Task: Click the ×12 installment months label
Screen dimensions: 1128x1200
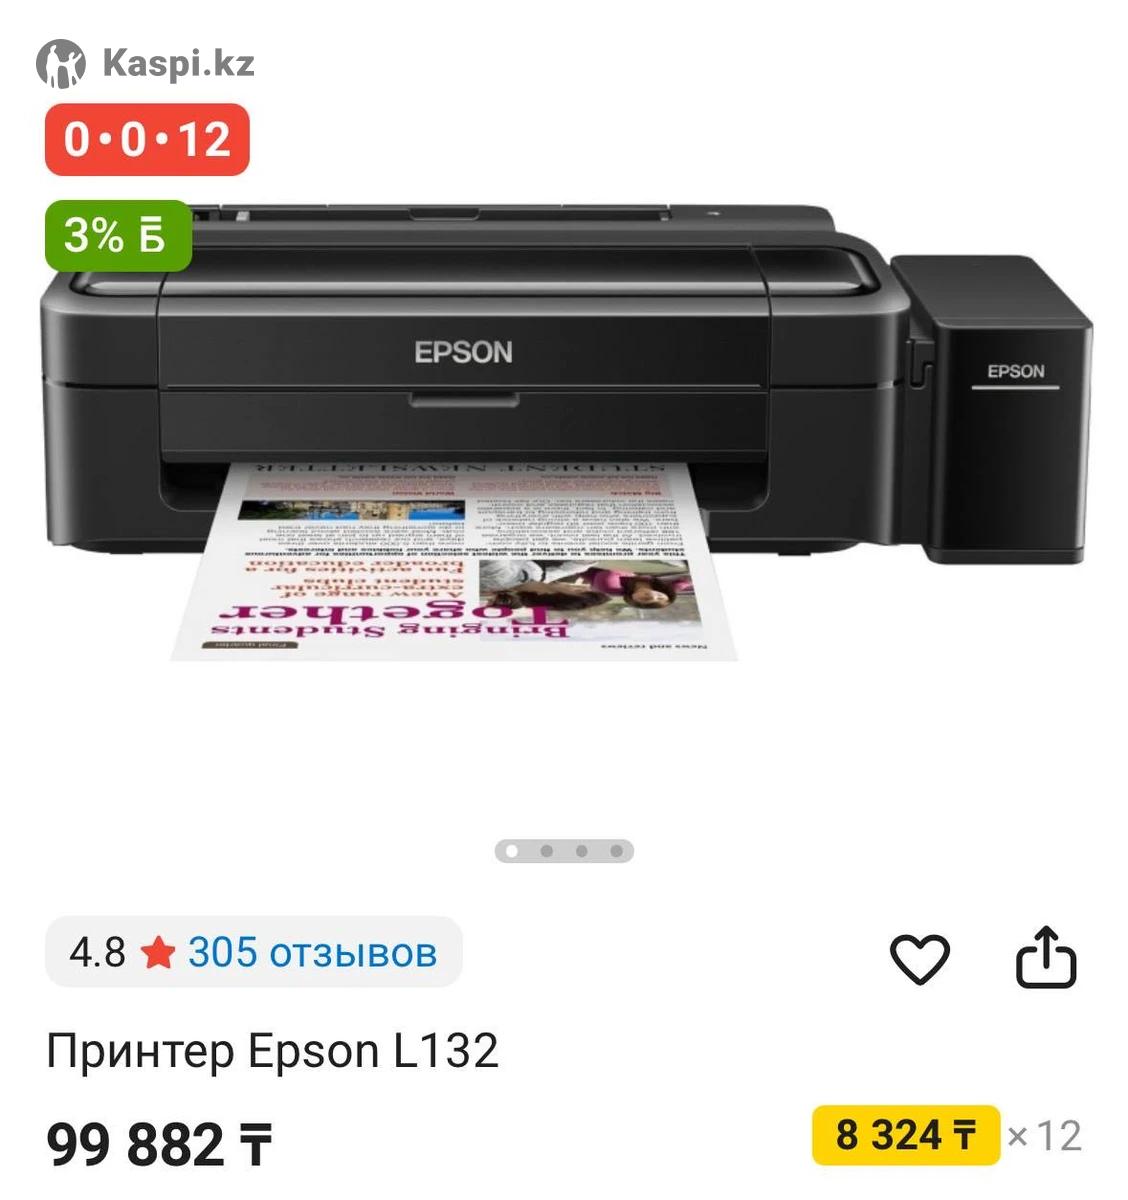Action: click(1044, 1136)
